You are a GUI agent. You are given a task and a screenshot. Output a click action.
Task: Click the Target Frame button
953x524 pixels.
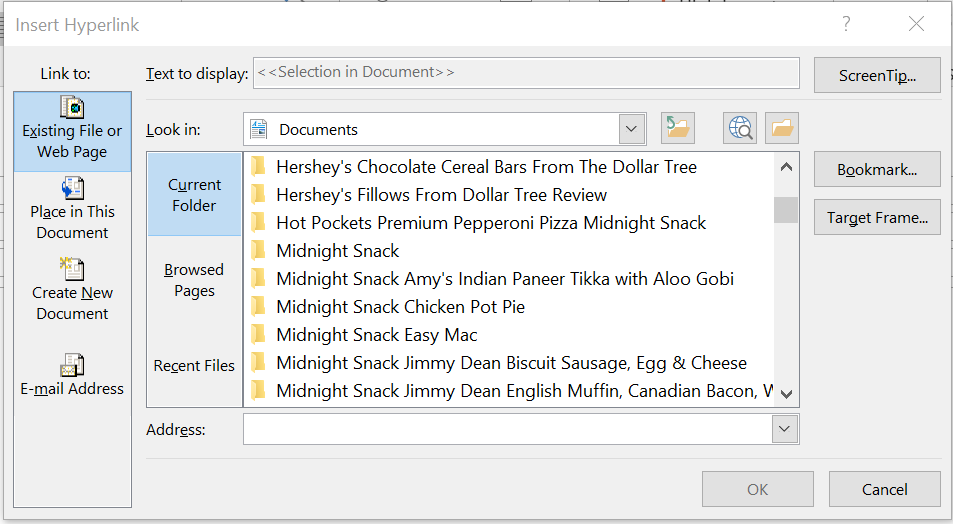pos(877,217)
